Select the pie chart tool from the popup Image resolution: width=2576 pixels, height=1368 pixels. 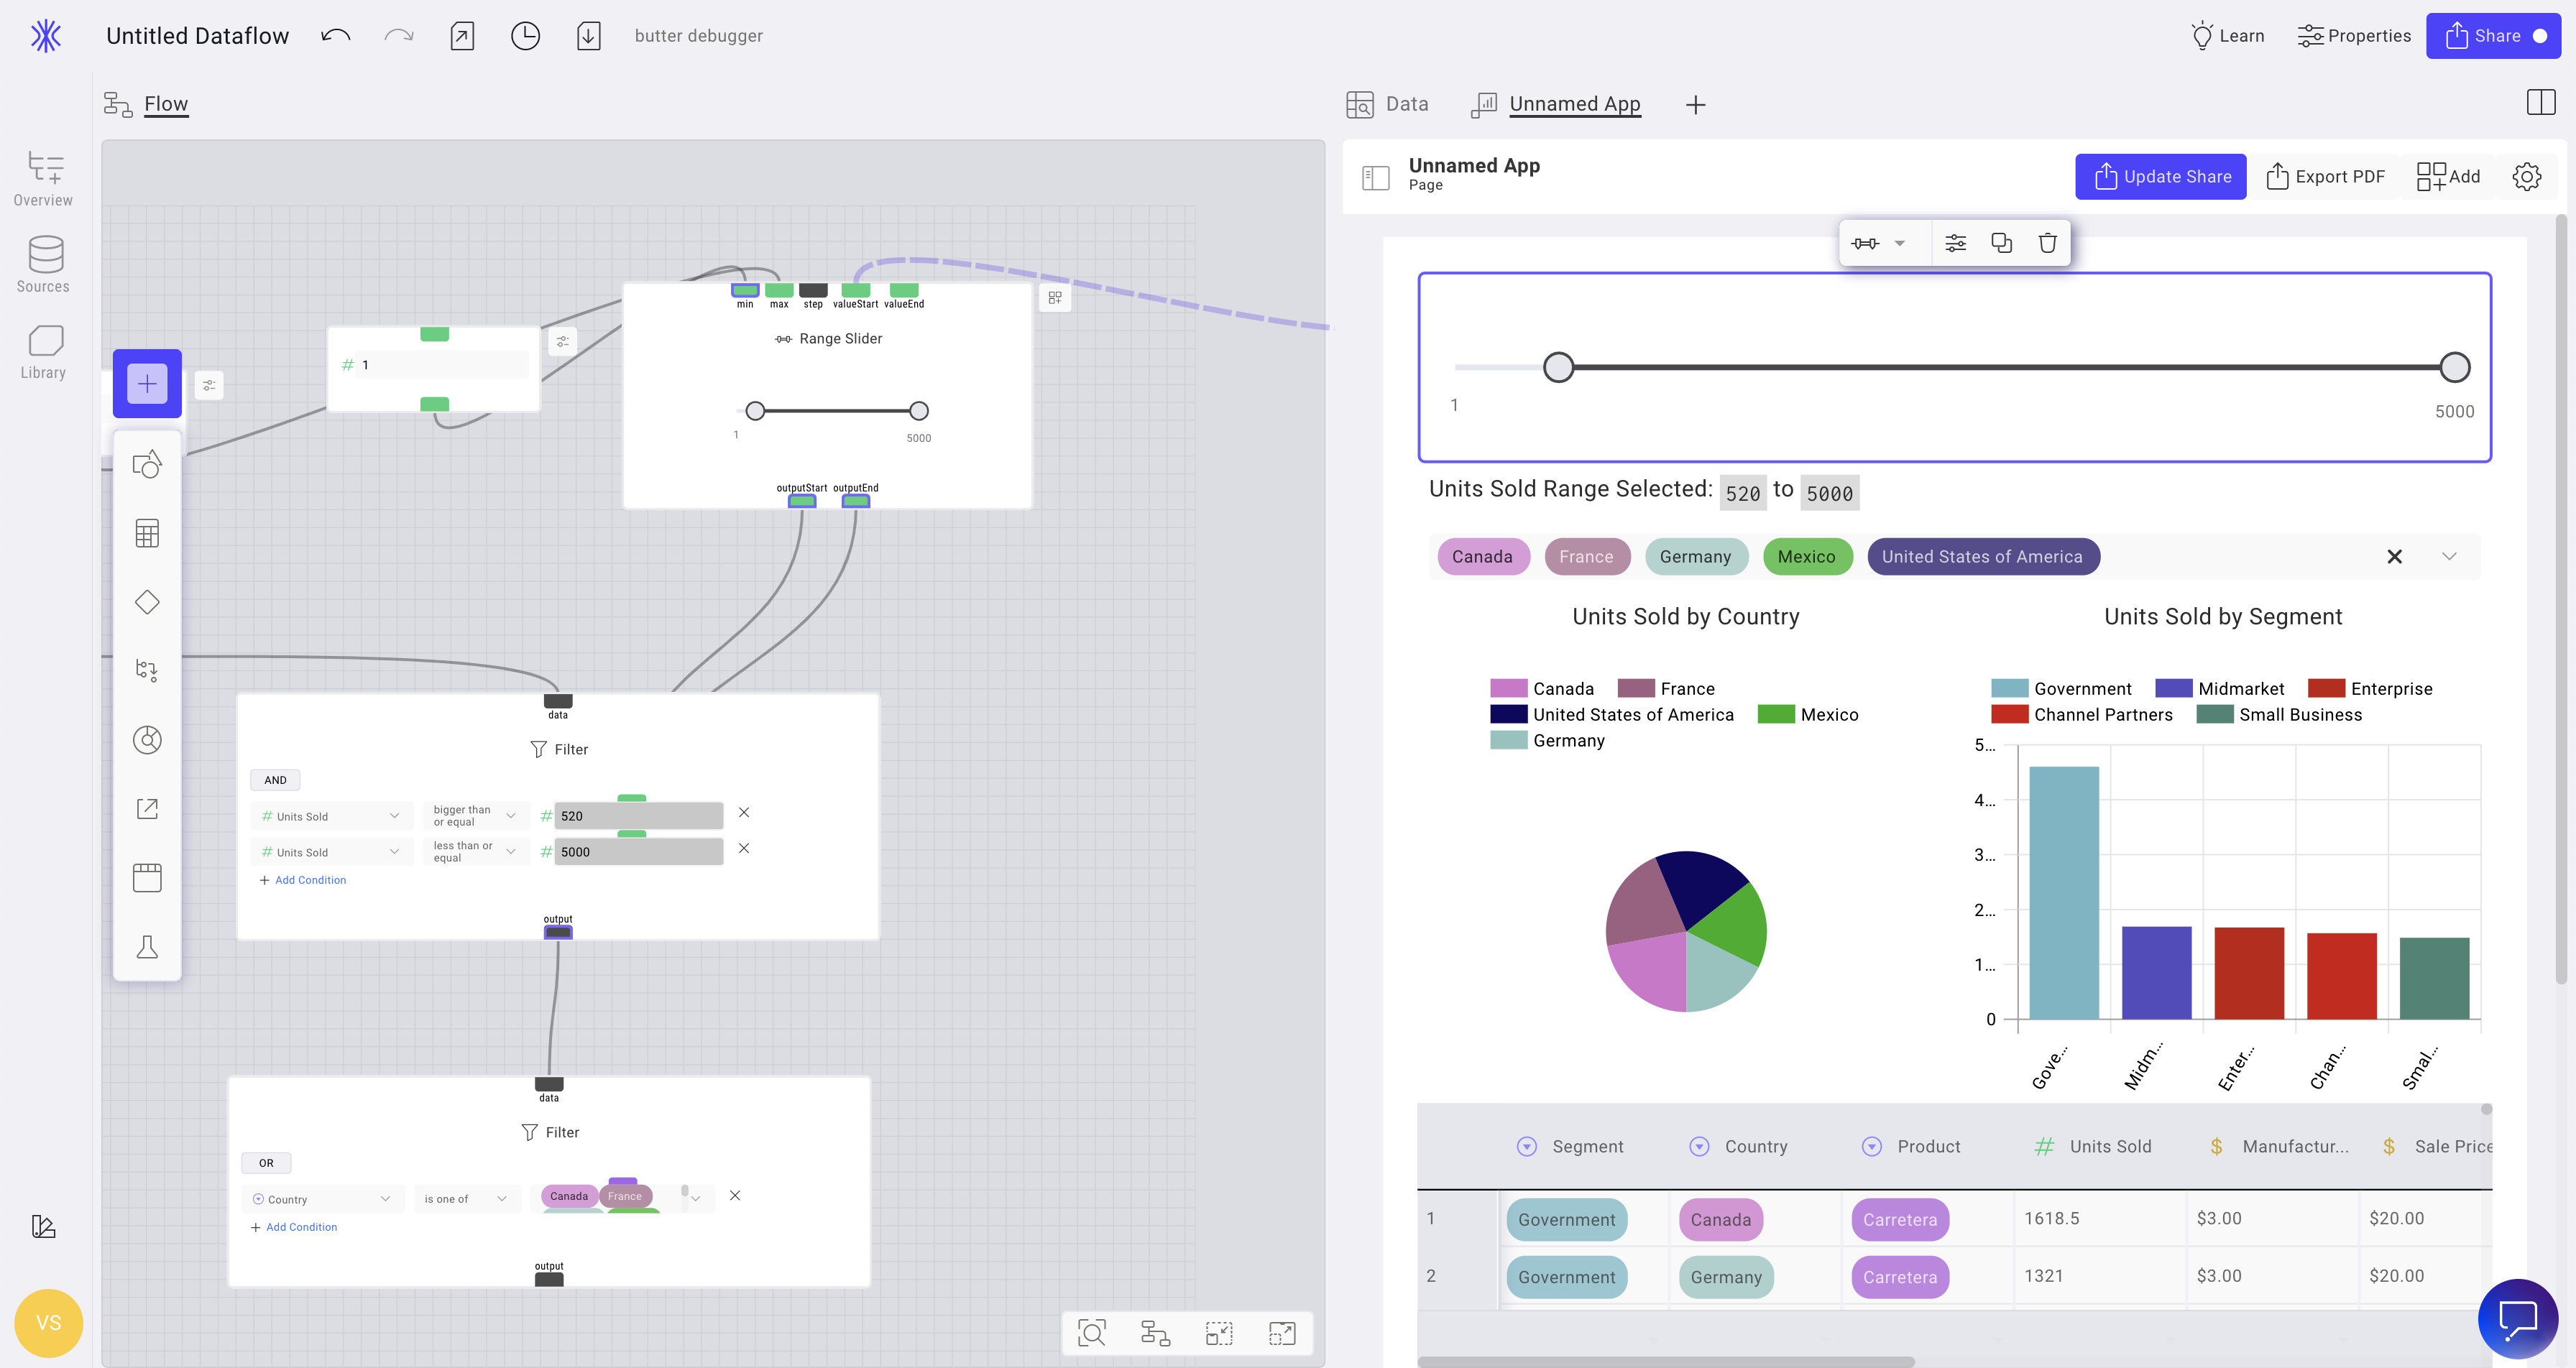[x=147, y=740]
